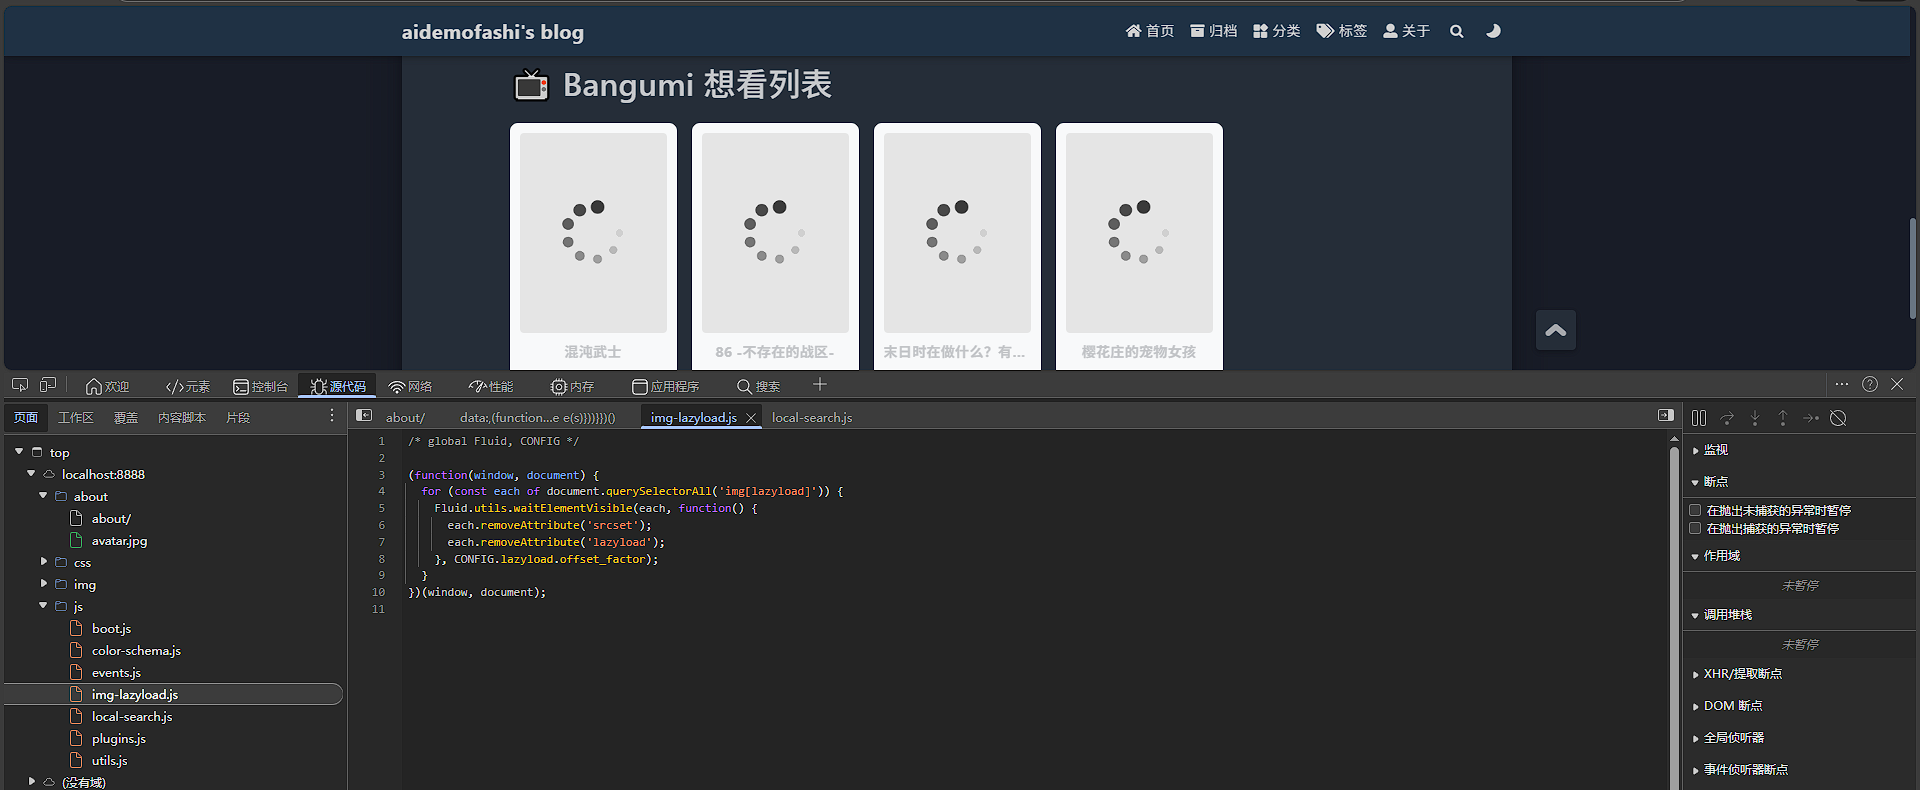This screenshot has height=790, width=1920.
Task: Open the local-search.js editor tab
Action: click(812, 418)
